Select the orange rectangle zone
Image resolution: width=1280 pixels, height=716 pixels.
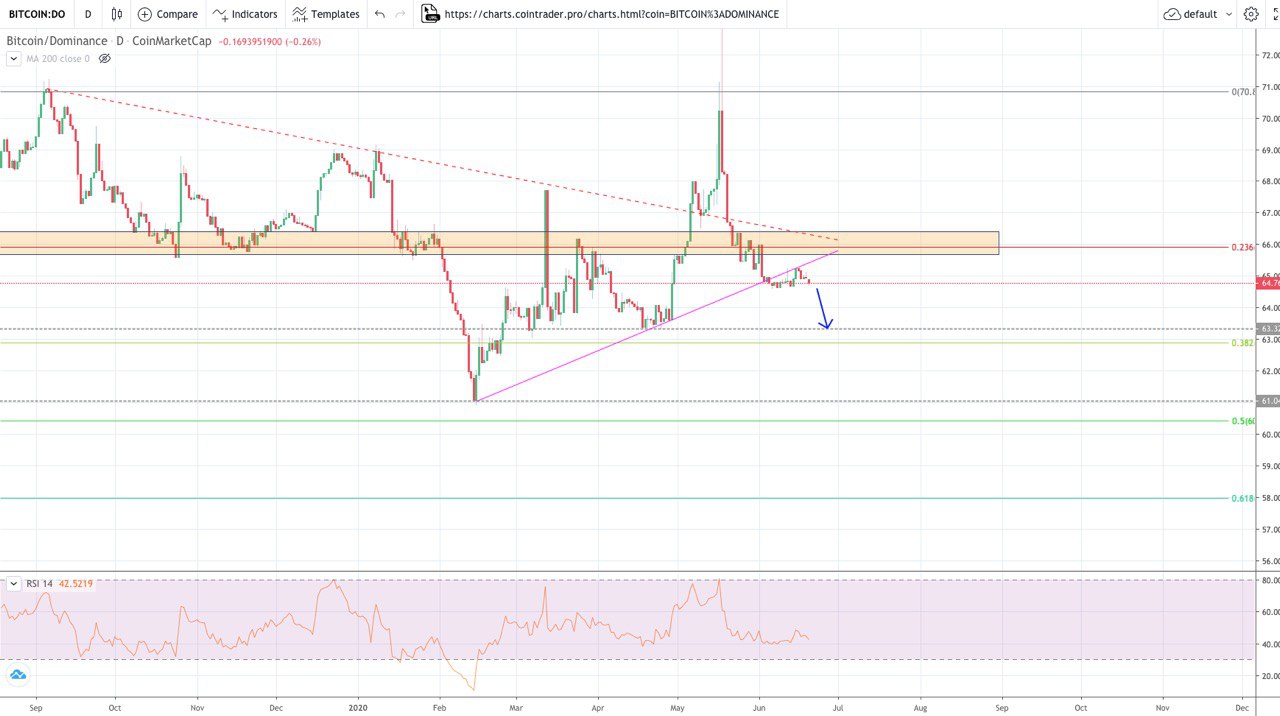click(499, 243)
